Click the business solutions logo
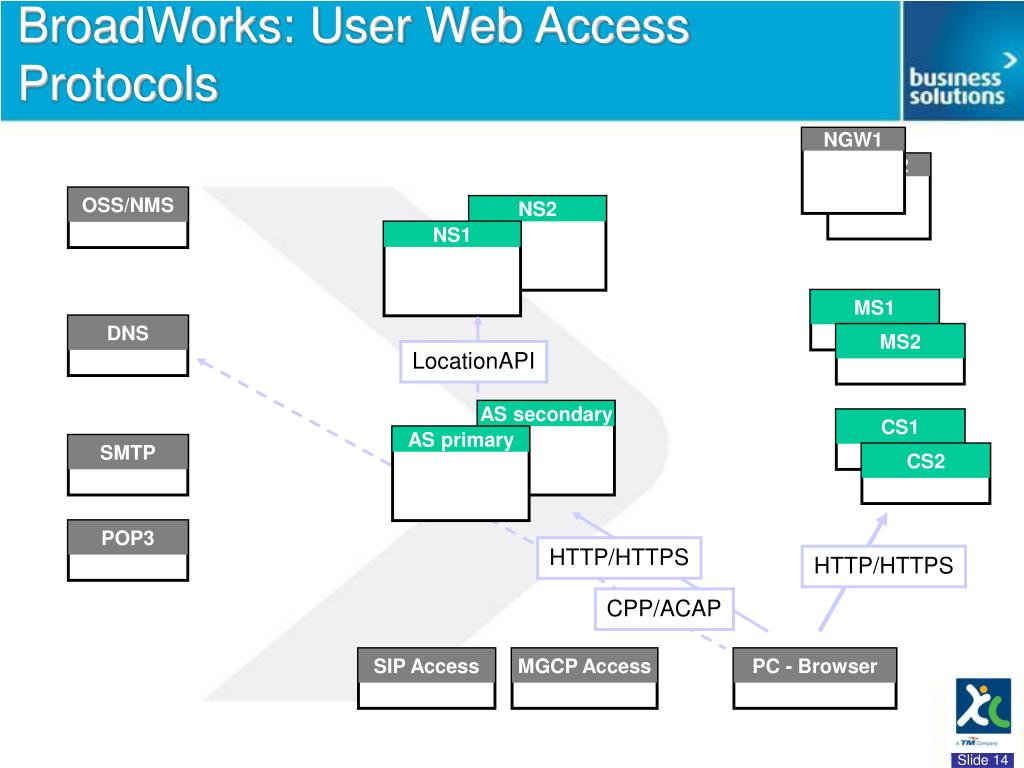Screen dimensions: 1024x768 (x=963, y=61)
